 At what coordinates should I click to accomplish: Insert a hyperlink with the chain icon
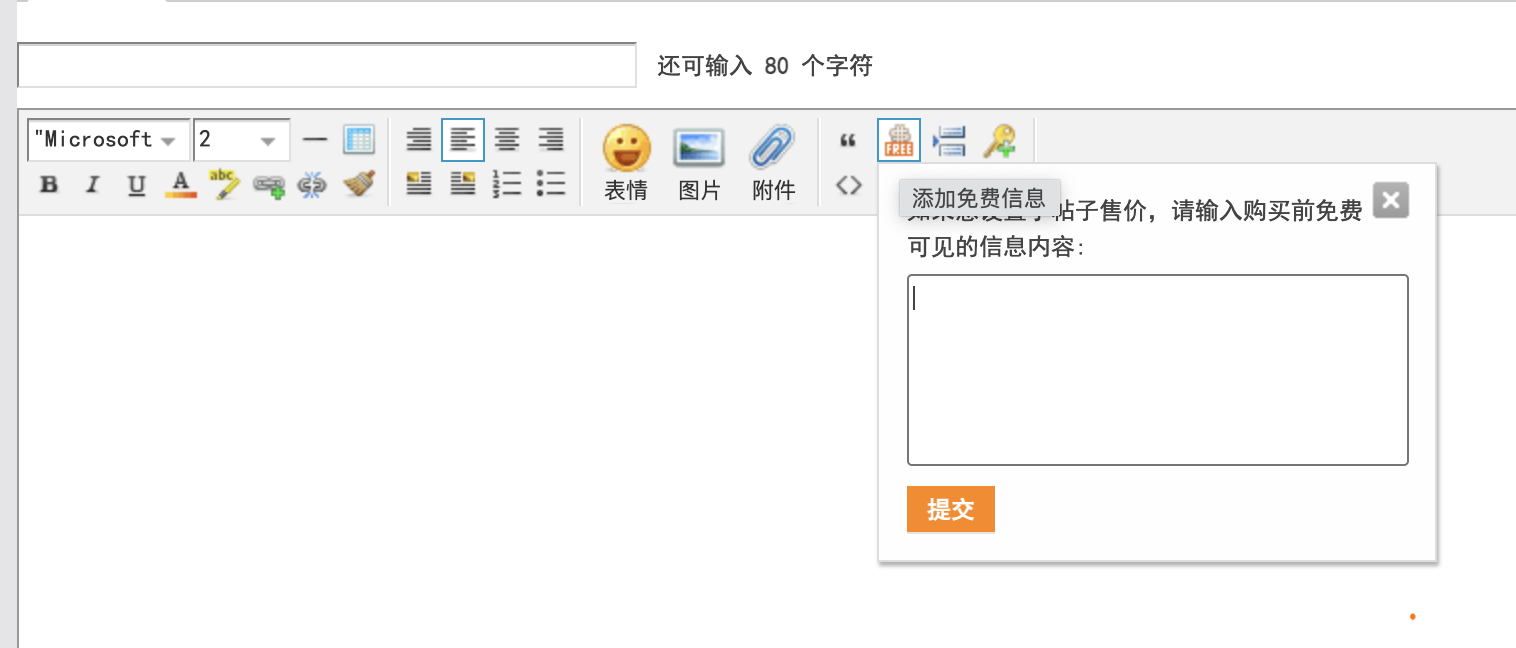[268, 184]
